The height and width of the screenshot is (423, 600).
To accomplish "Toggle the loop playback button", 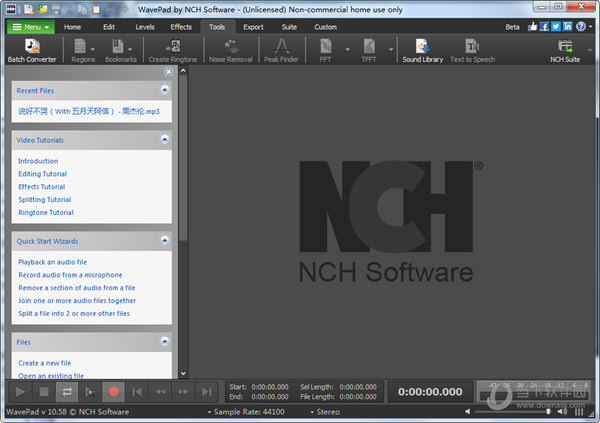I will [67, 392].
